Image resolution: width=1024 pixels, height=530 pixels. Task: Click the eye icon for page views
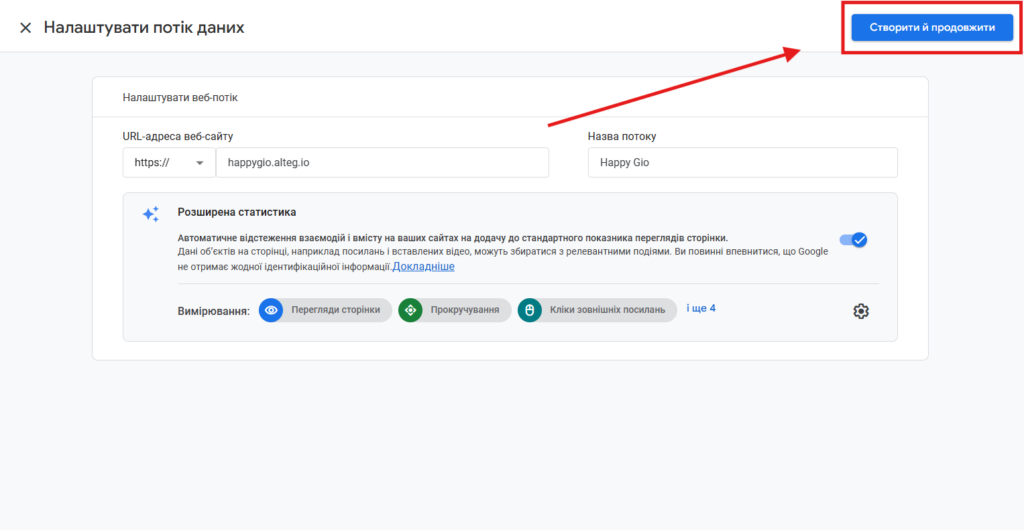[x=271, y=310]
